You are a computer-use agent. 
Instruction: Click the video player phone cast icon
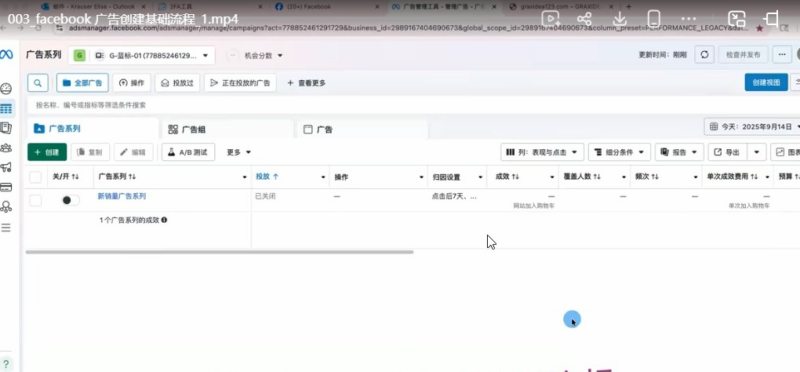[654, 19]
